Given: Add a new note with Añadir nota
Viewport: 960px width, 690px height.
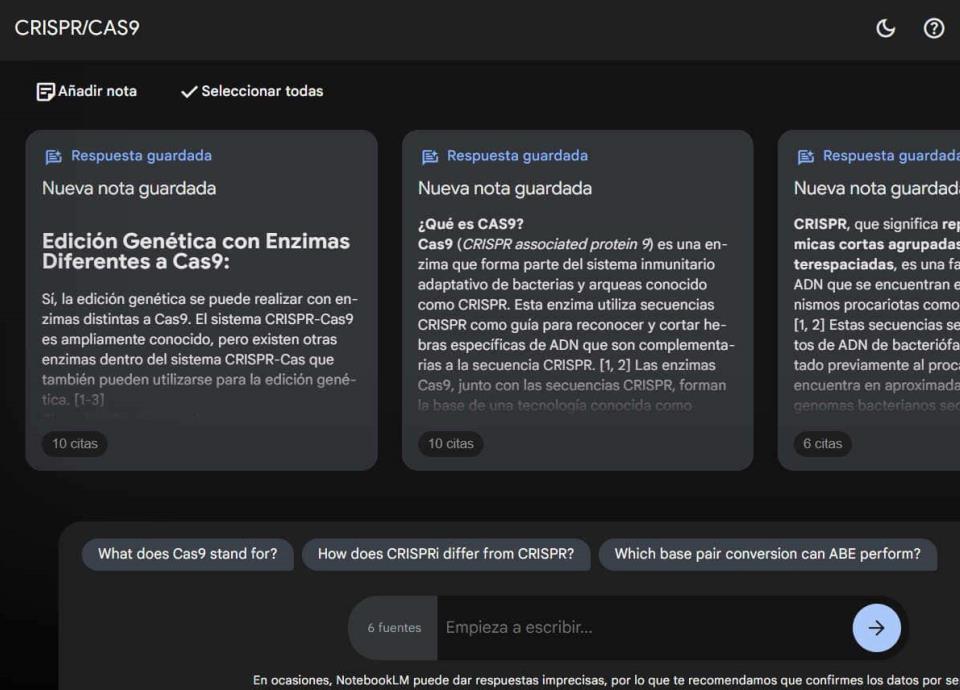Looking at the screenshot, I should click(86, 91).
